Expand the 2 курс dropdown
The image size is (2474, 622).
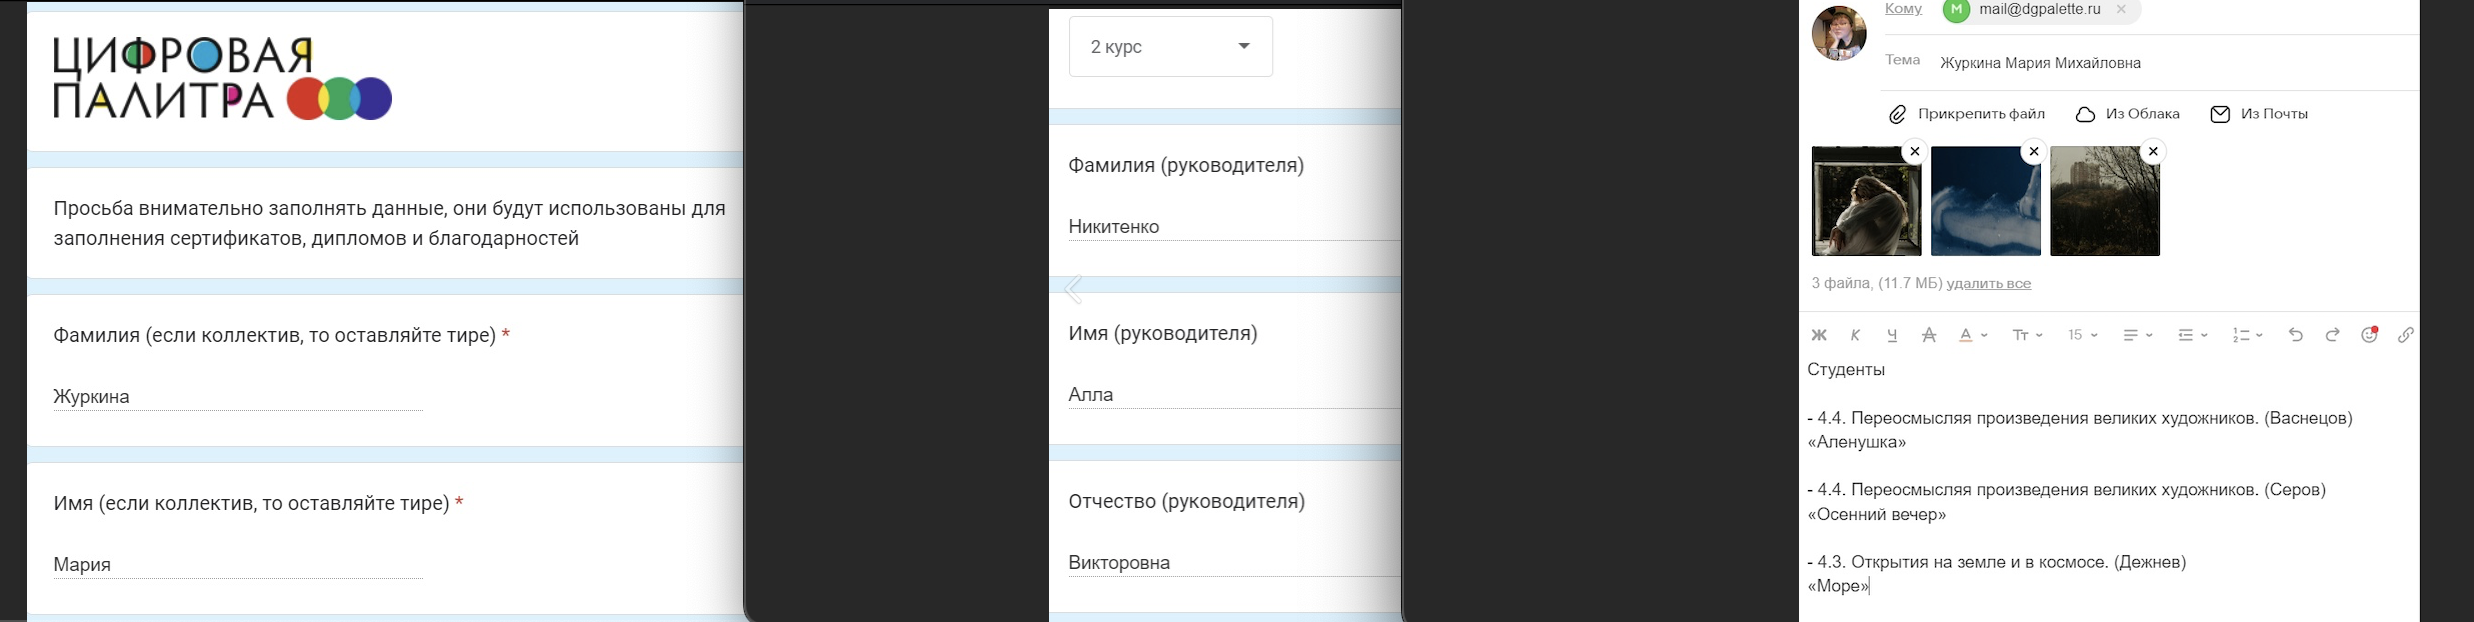point(1171,47)
